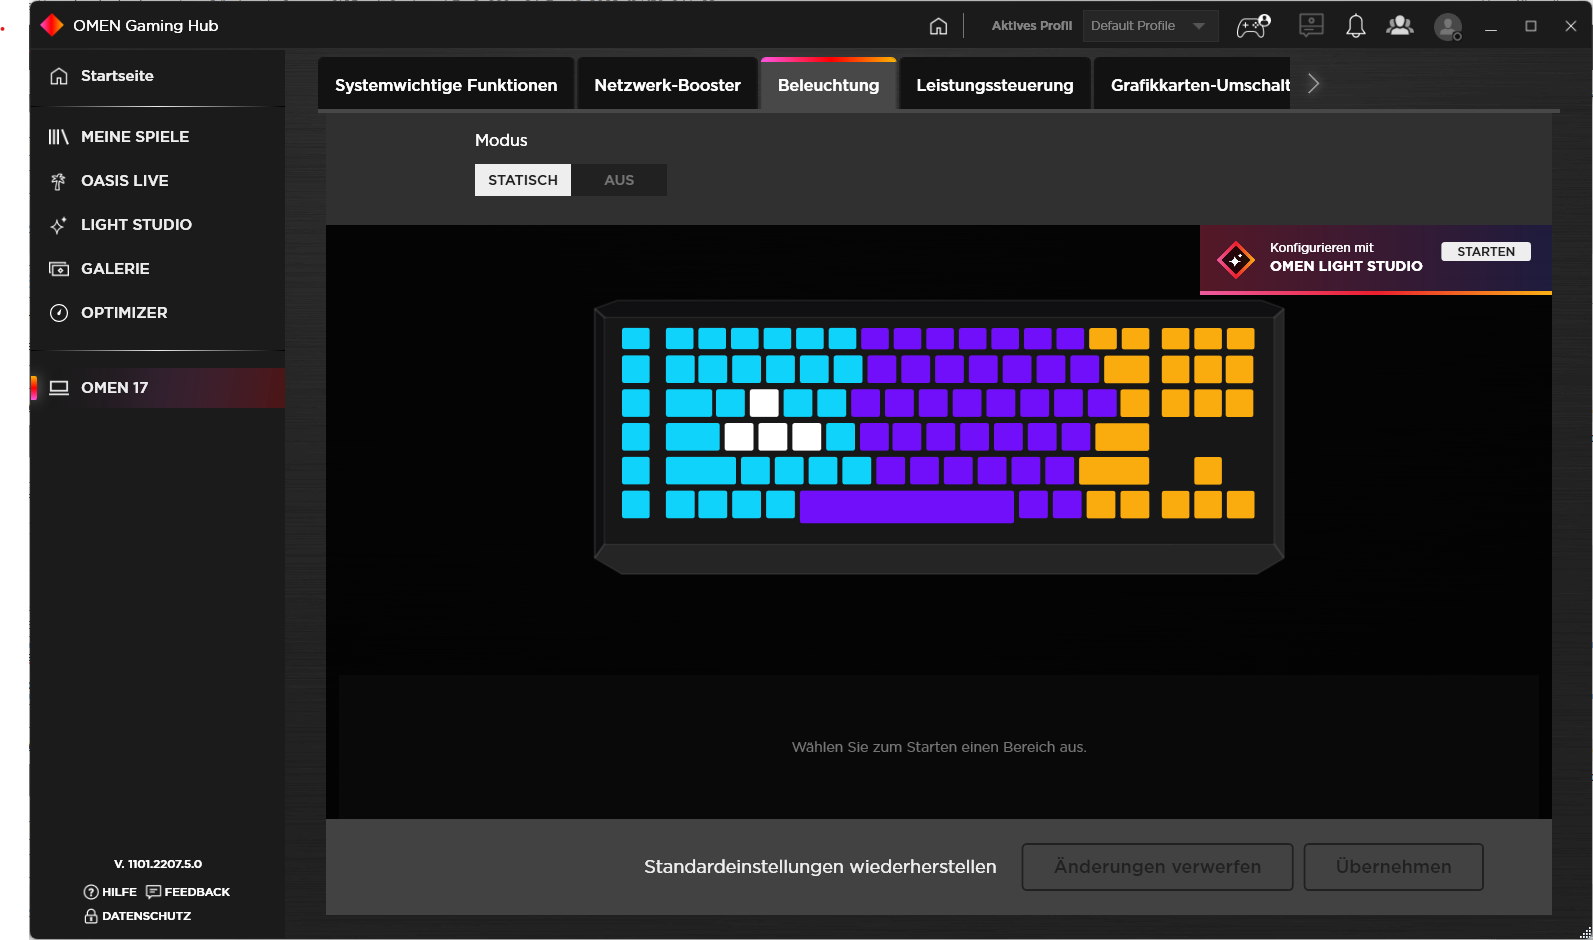The image size is (1593, 940).
Task: Open LIGHT STUDIO from the sidebar
Action: coord(158,225)
